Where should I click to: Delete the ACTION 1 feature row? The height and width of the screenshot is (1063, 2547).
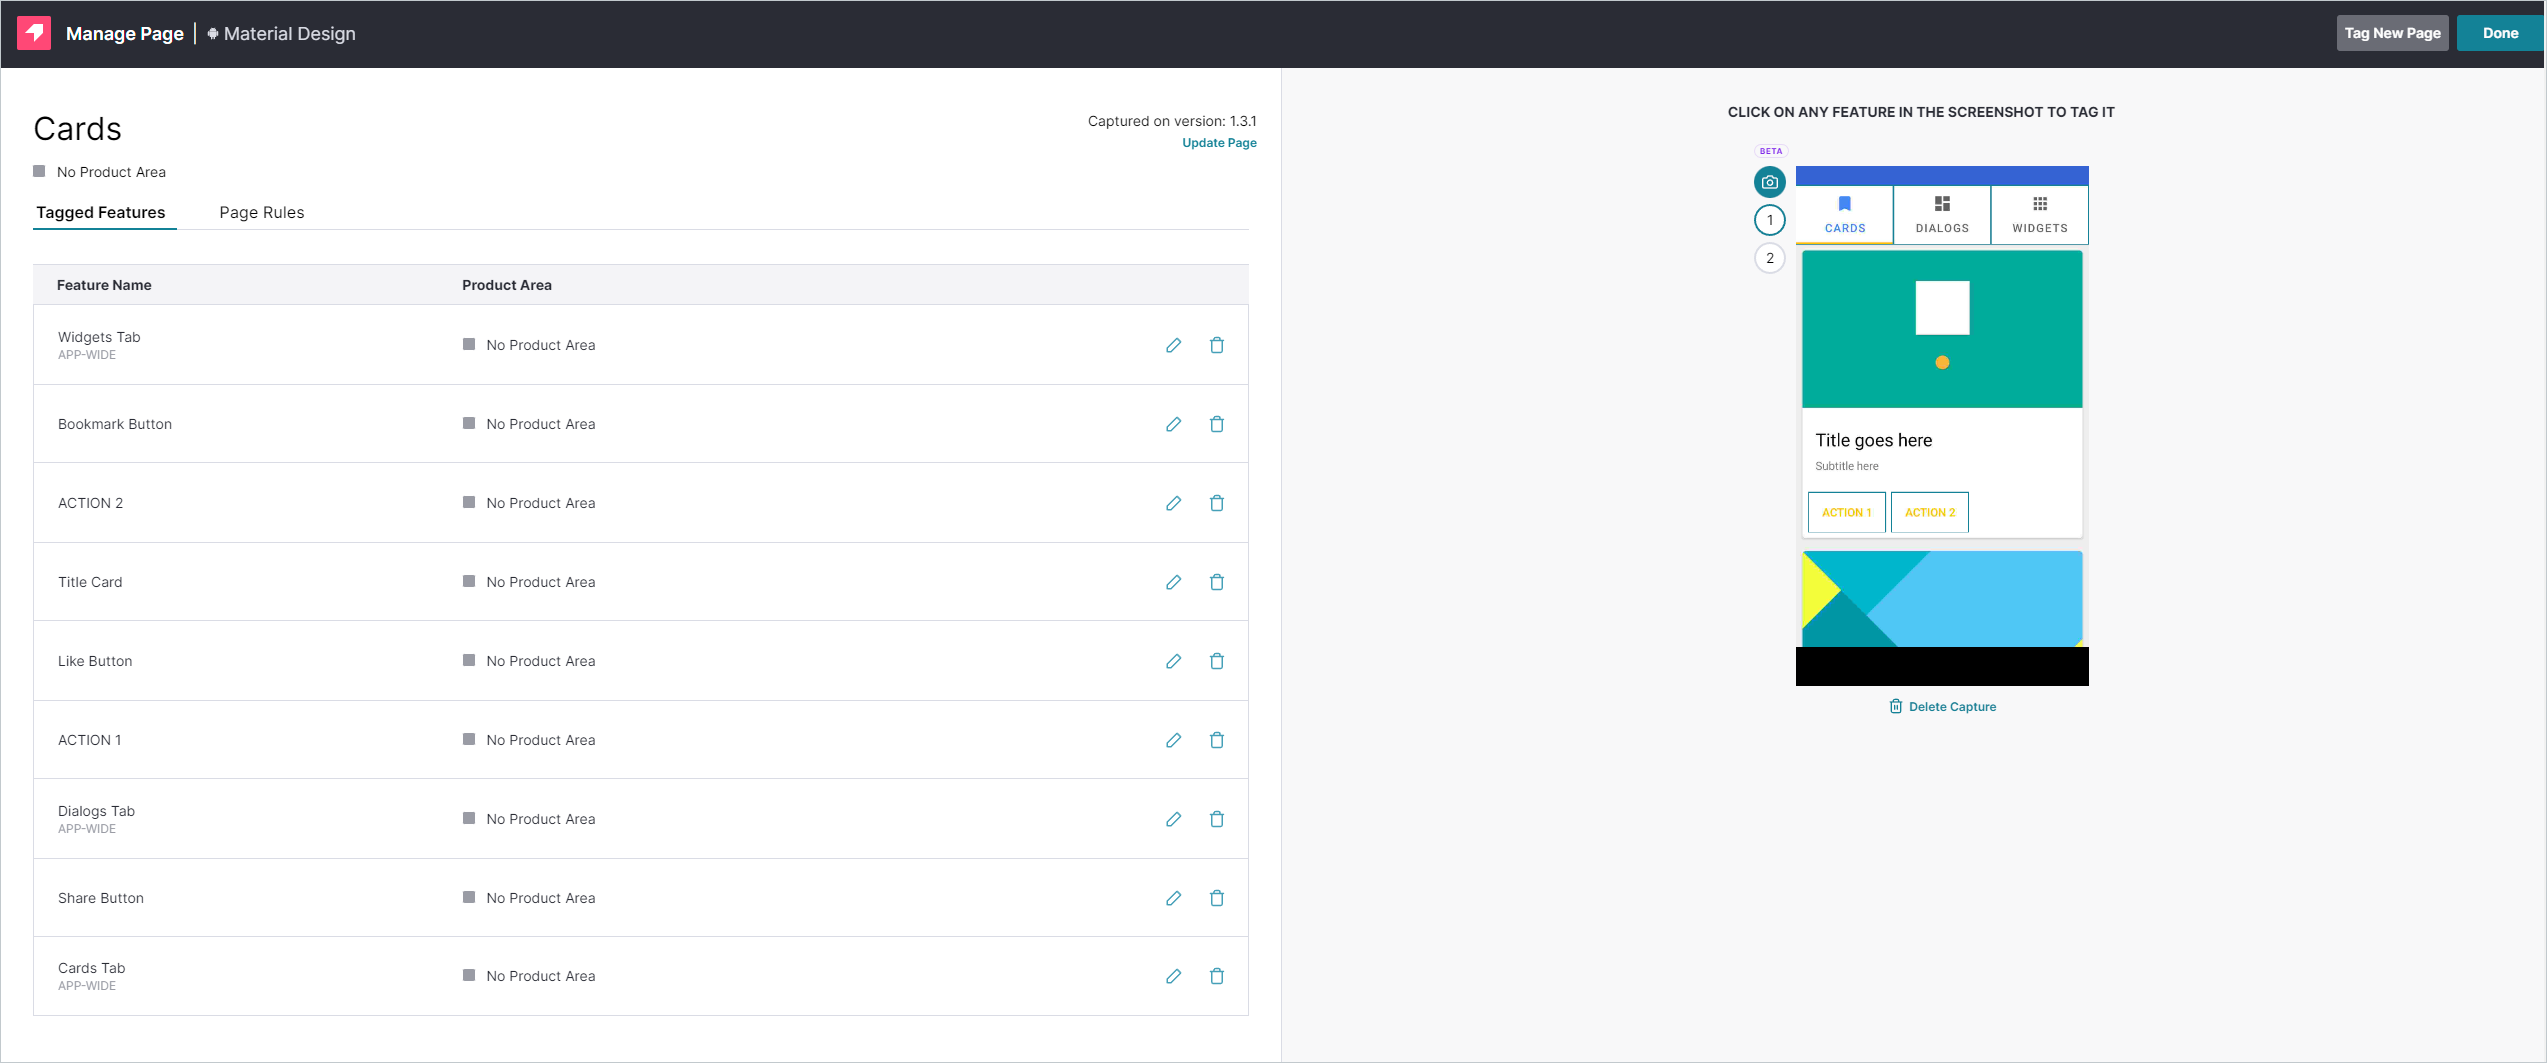(1216, 740)
